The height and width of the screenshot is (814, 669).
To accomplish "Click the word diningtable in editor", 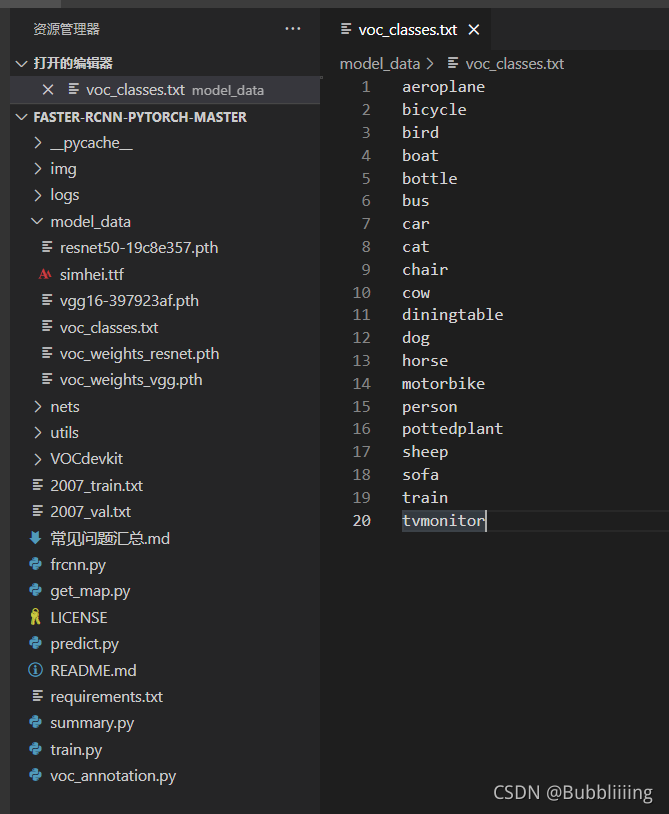I will coord(453,315).
